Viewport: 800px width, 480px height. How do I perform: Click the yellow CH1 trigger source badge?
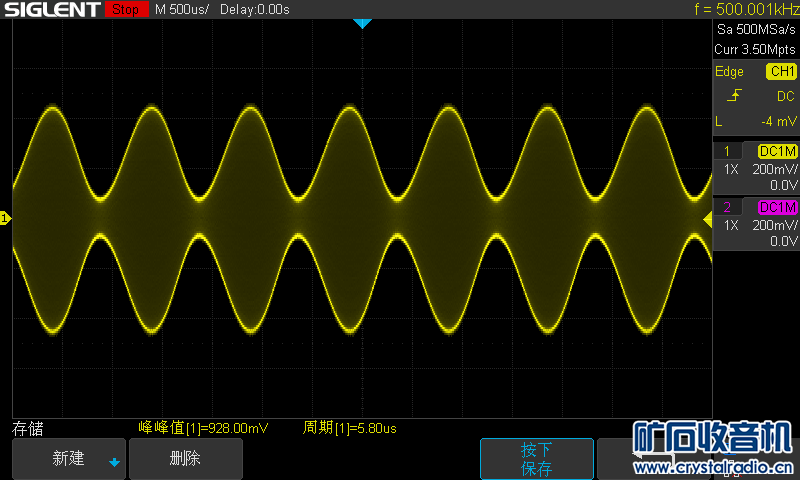[781, 71]
